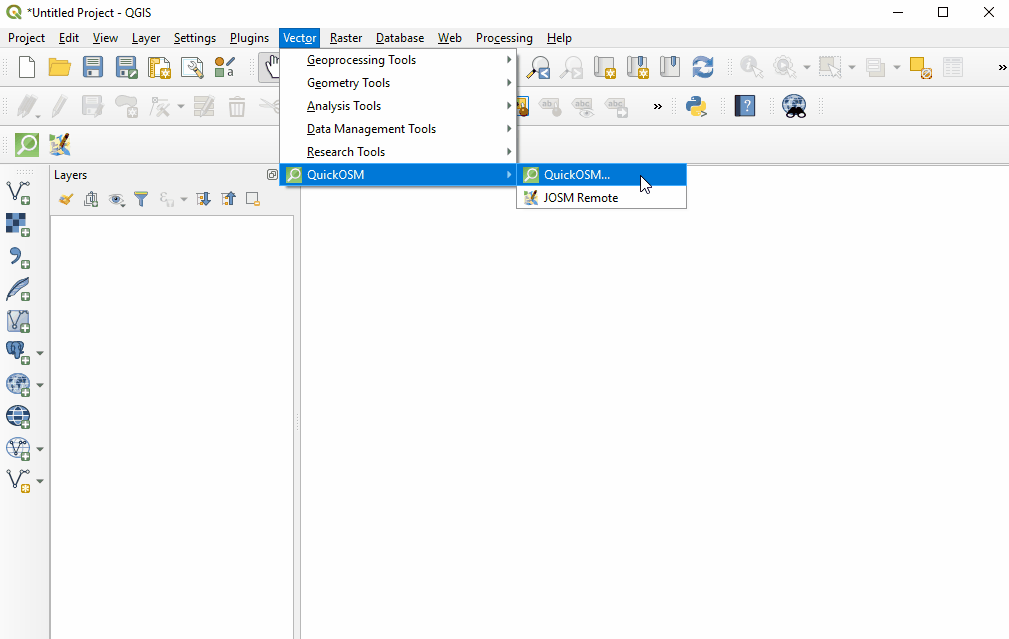Filter the legend with the funnel icon
This screenshot has height=639, width=1009.
(141, 199)
